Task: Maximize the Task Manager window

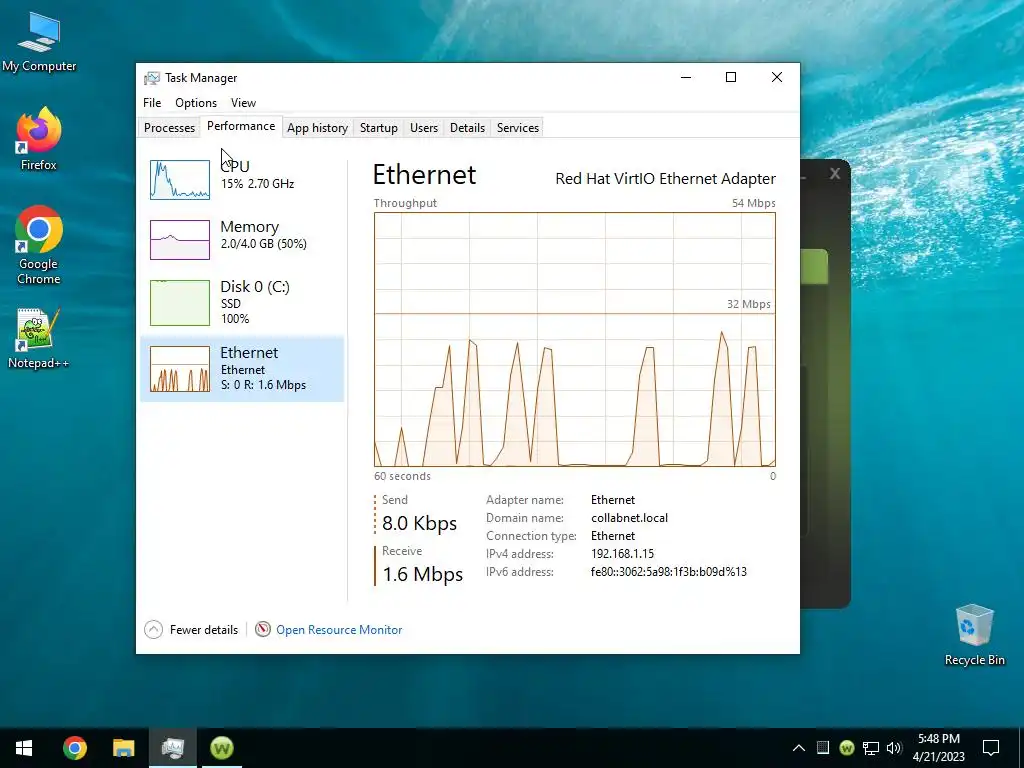Action: click(731, 77)
